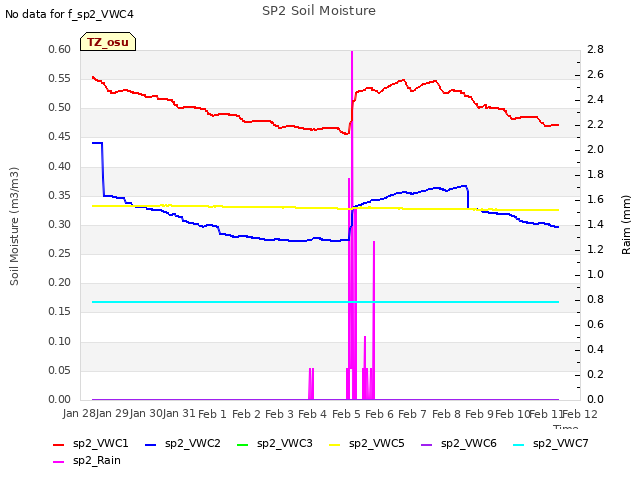Click the 0.0 right axis tick label
The height and width of the screenshot is (480, 640).
point(596,399)
